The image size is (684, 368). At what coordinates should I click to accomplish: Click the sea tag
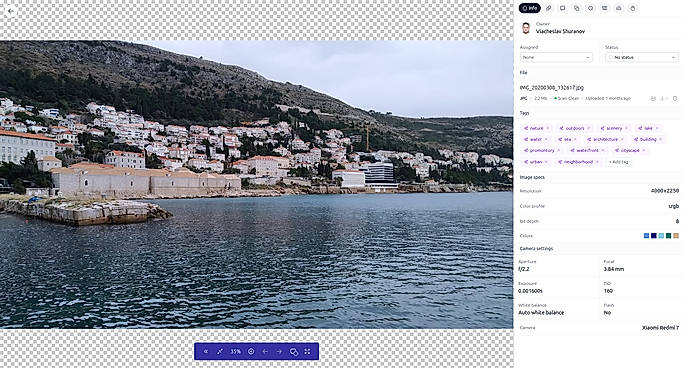pyautogui.click(x=568, y=139)
